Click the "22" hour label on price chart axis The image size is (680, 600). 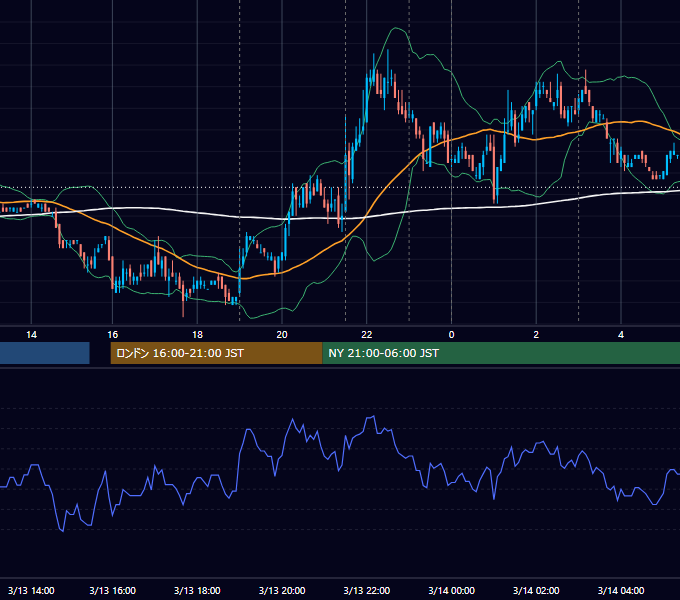pos(367,335)
